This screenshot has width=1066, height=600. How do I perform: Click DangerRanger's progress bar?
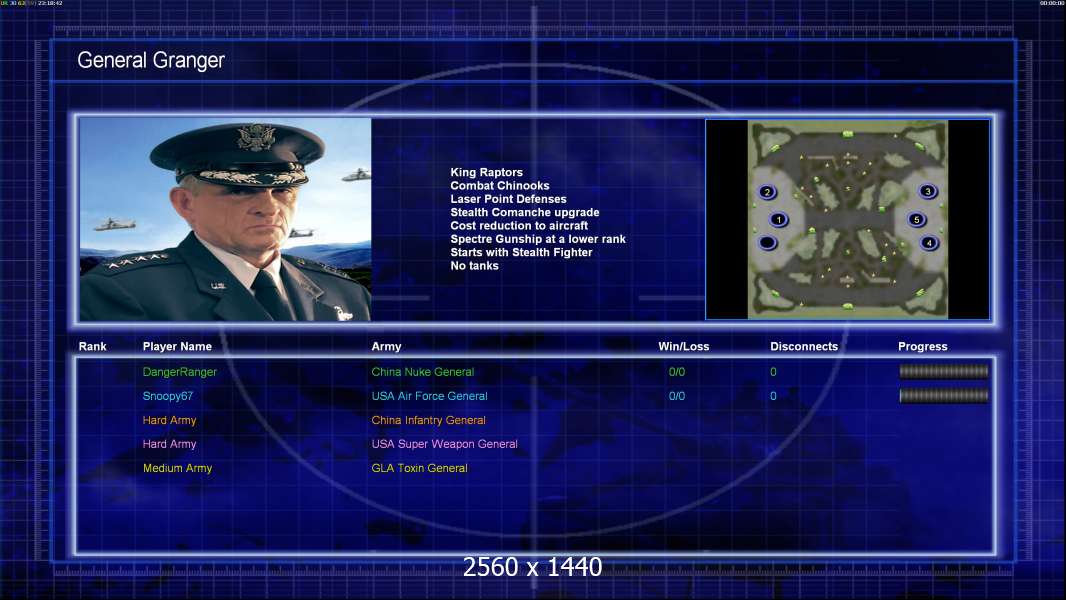[x=944, y=371]
